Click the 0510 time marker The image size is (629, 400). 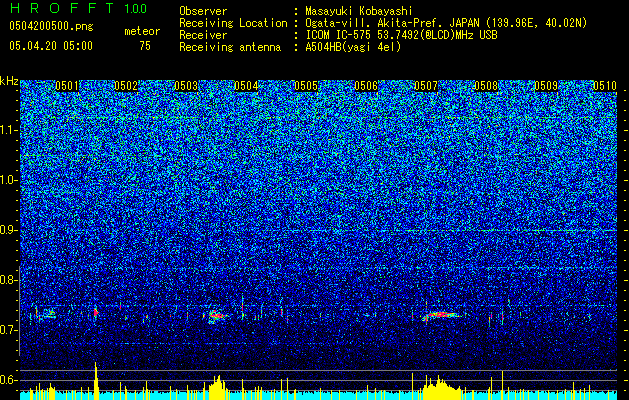point(605,86)
